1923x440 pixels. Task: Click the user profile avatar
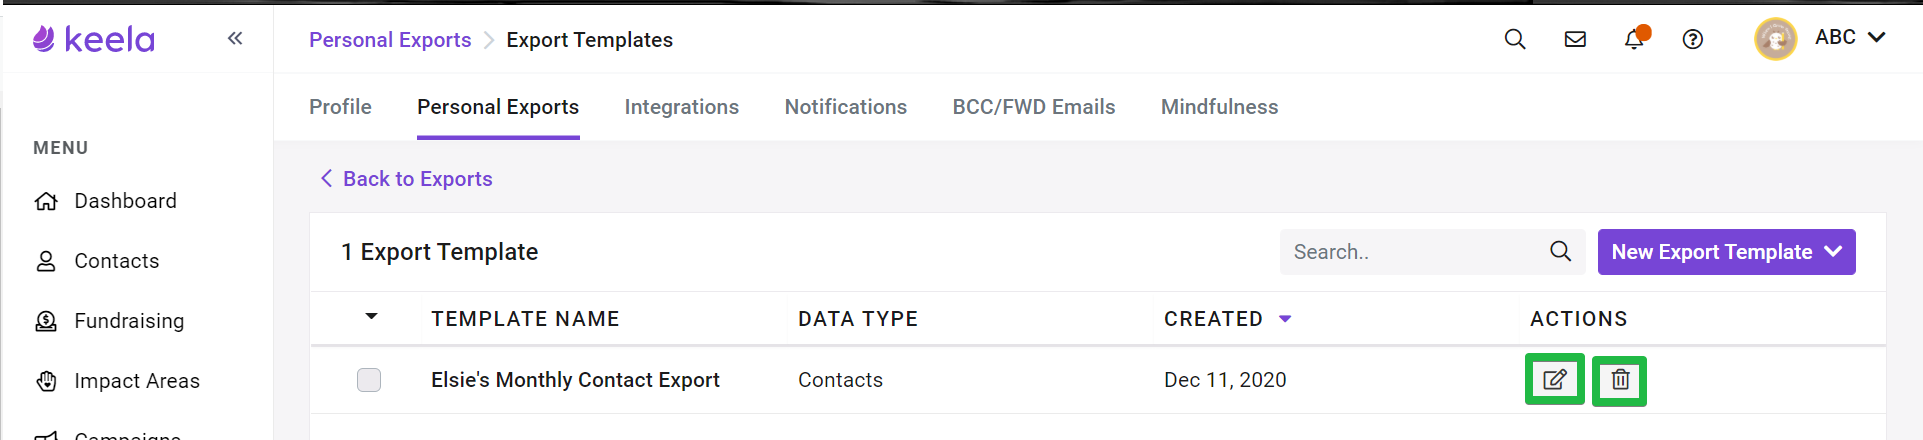point(1776,39)
